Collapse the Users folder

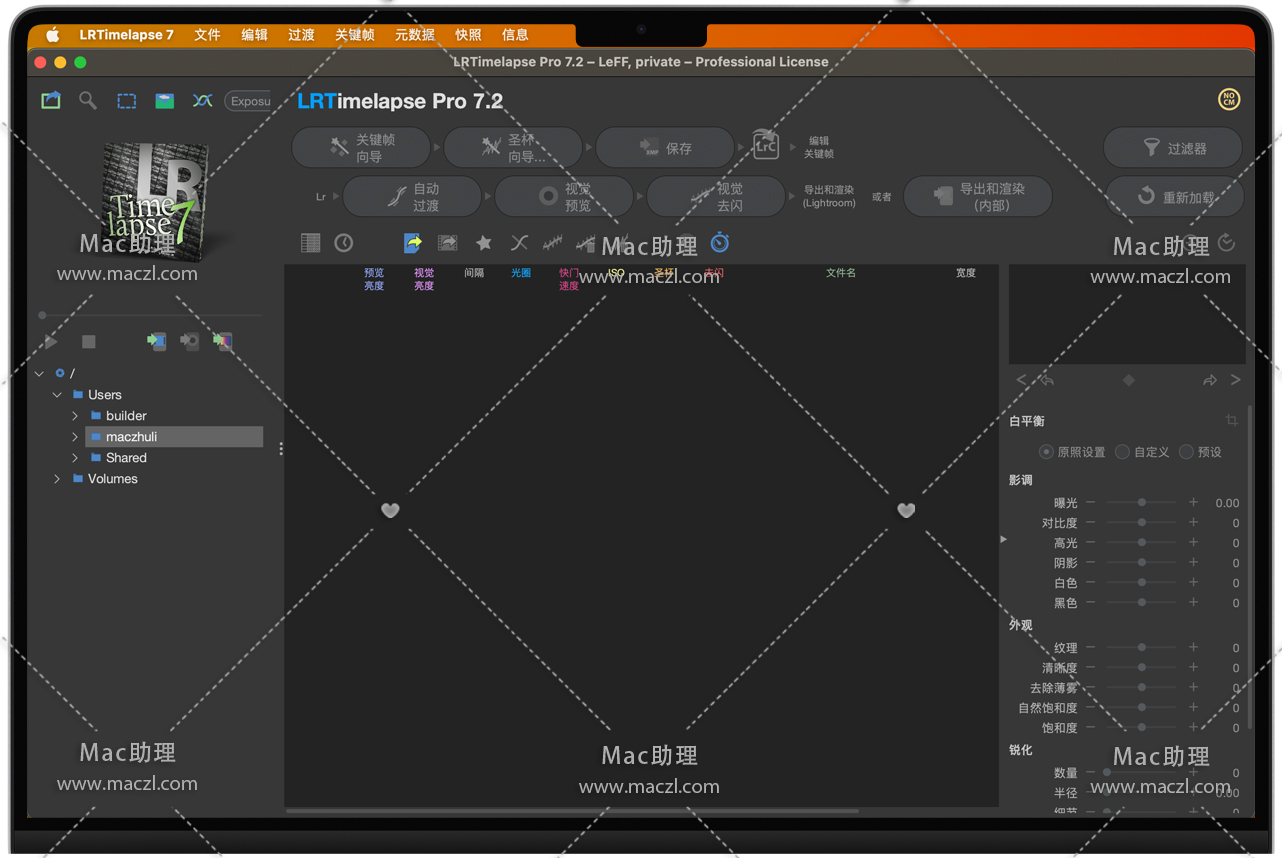pos(57,395)
